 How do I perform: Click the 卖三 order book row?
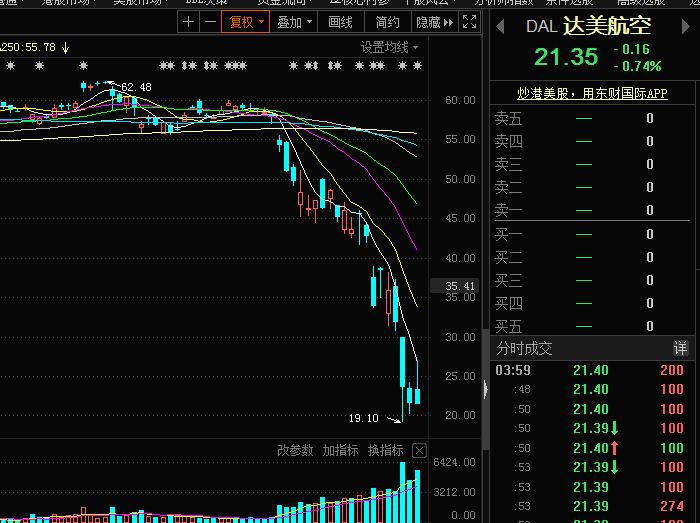(x=592, y=164)
